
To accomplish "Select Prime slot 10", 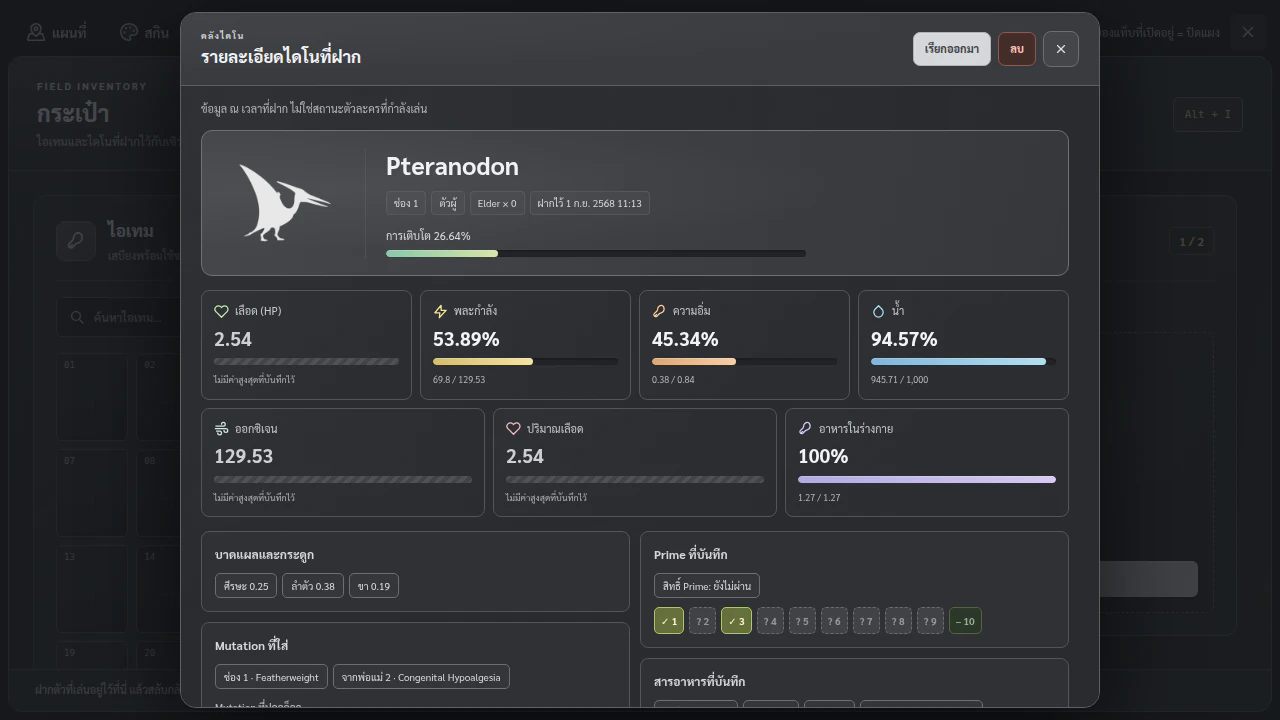I will 965,621.
